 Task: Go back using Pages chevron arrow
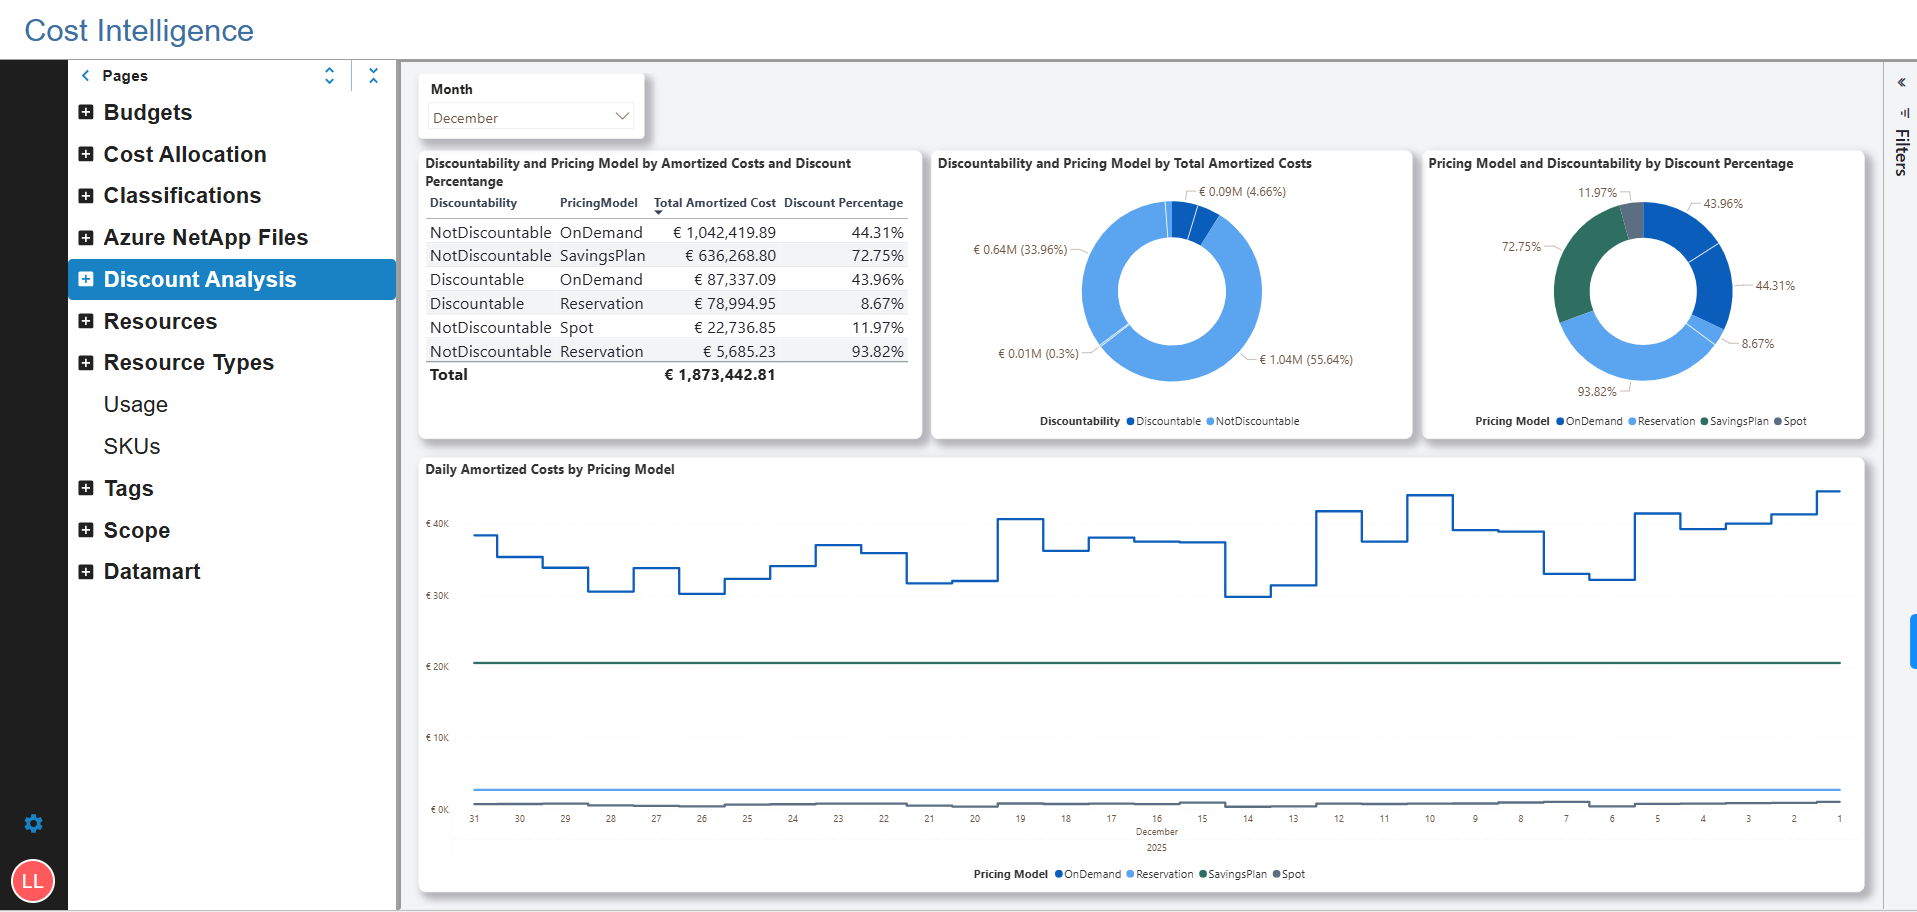tap(86, 76)
